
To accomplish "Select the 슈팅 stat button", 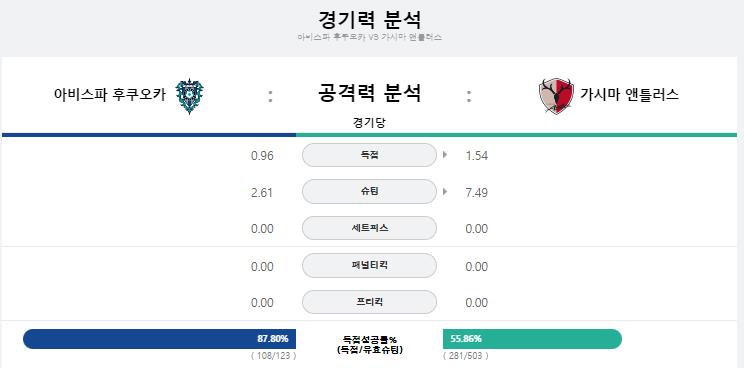I will [x=369, y=192].
